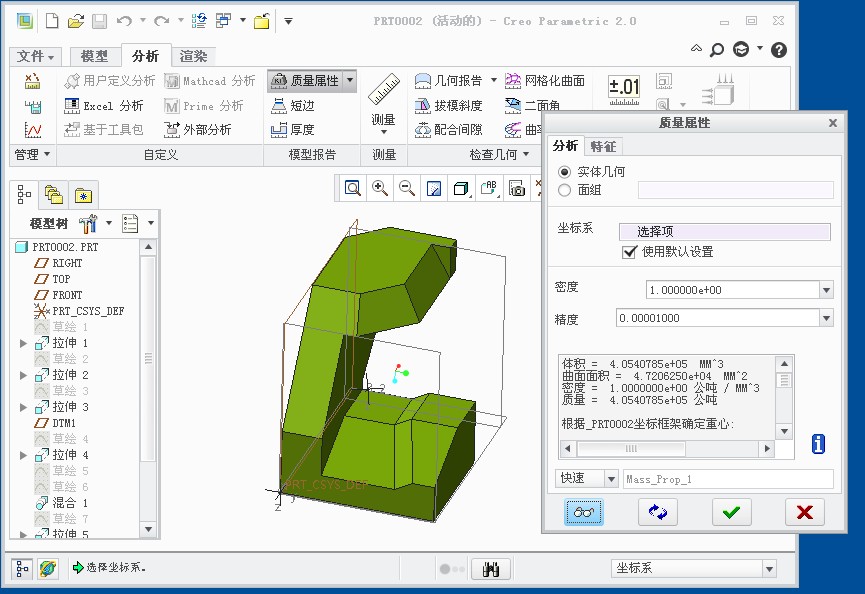Click the Mass_Prop_1 name input field
Viewport: 865px width, 594px height.
coord(727,479)
